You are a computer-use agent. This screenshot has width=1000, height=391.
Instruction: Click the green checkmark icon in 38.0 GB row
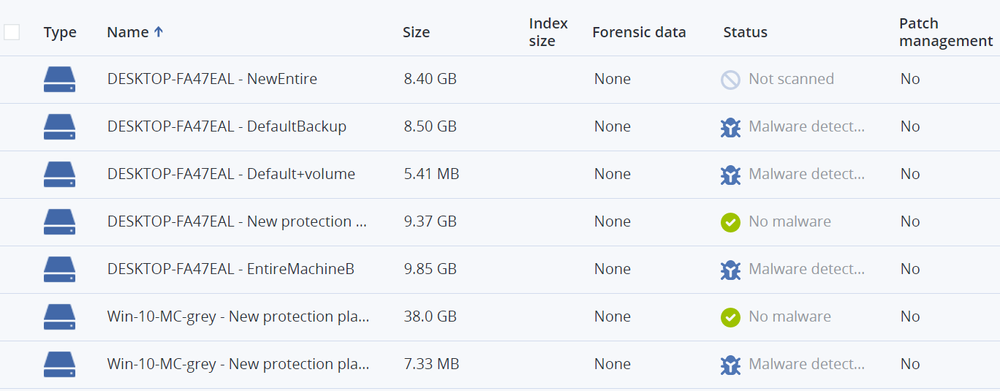(x=730, y=317)
